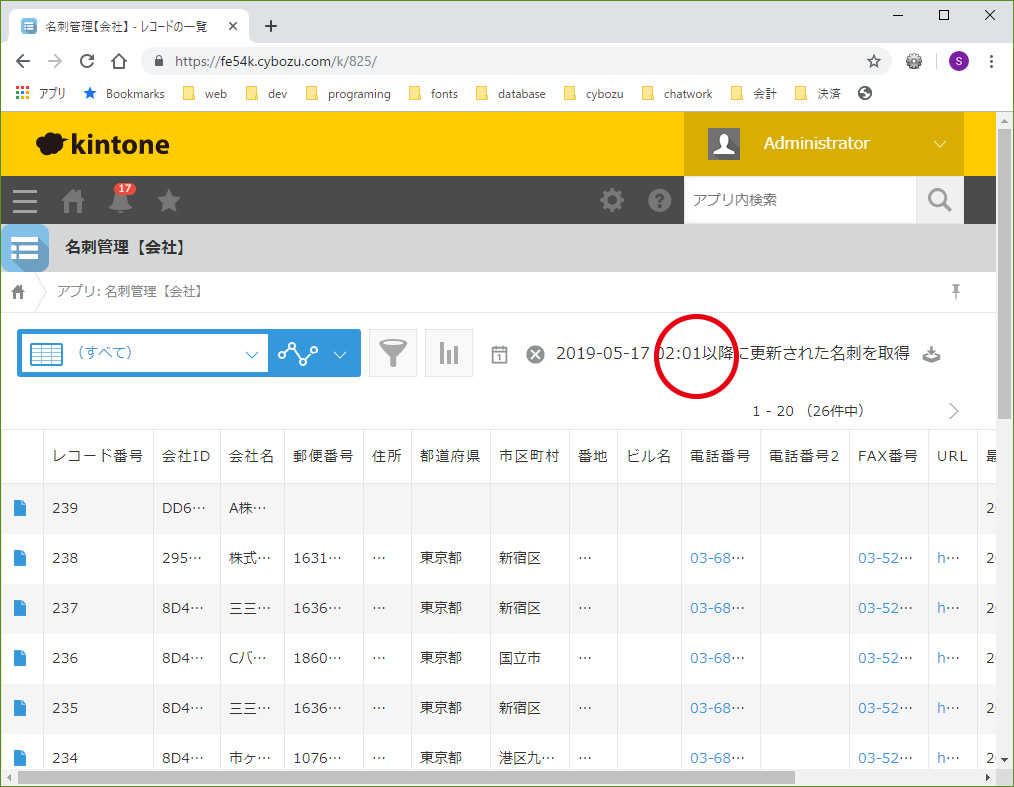Go to the kintone portal home icon
The image size is (1014, 787).
pos(73,201)
